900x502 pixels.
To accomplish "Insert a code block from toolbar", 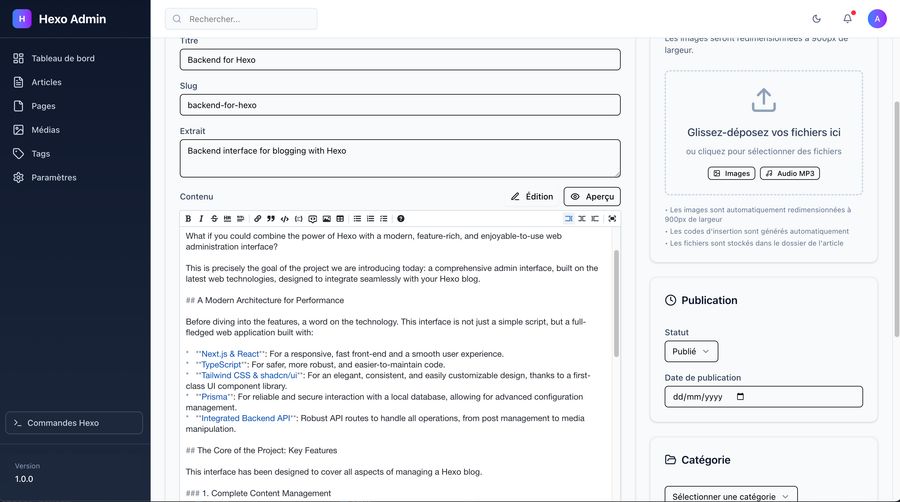I will 298,219.
